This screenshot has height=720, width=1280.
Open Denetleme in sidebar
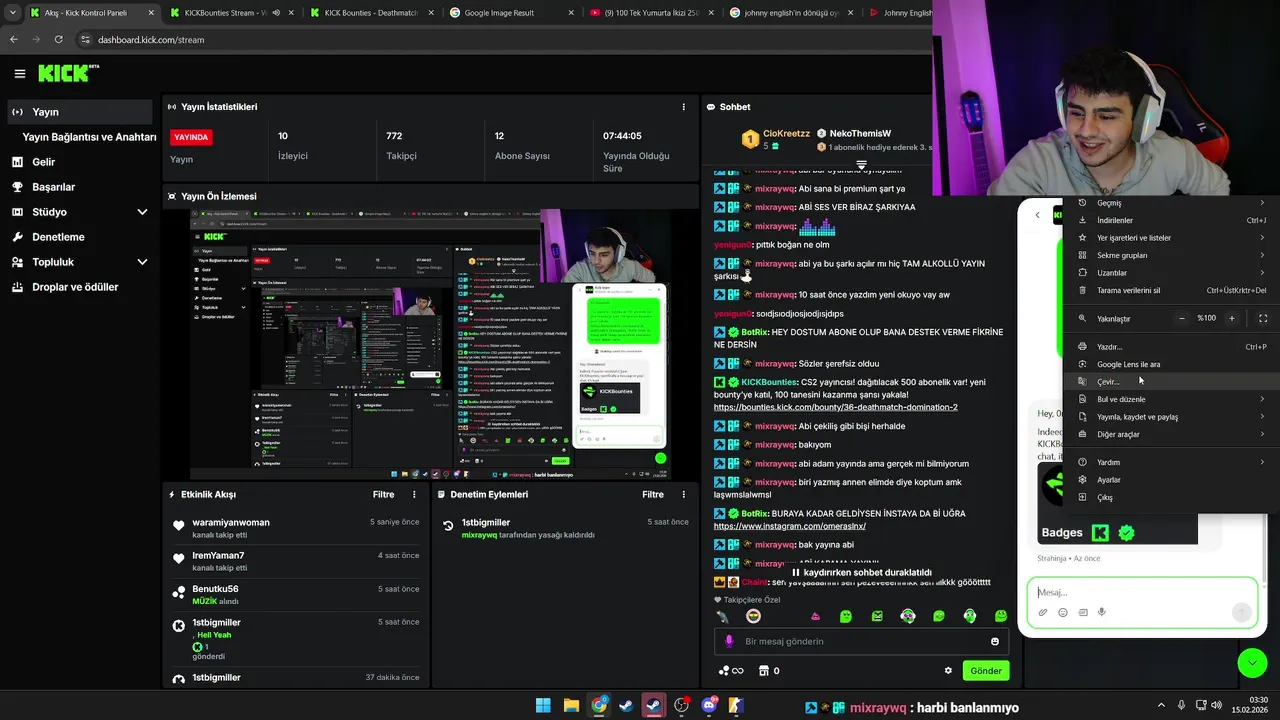point(80,237)
